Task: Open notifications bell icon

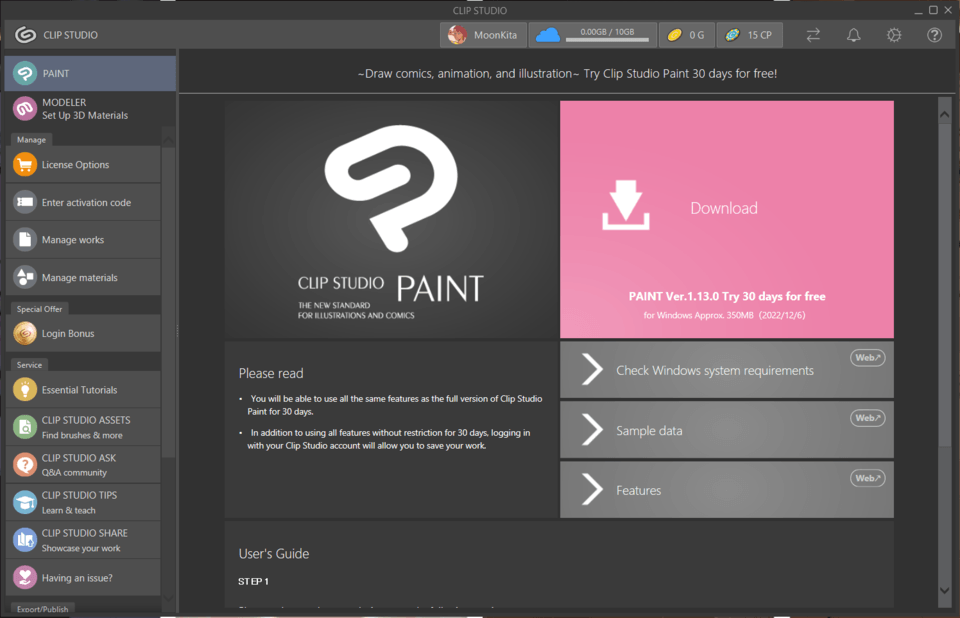Action: (x=853, y=35)
